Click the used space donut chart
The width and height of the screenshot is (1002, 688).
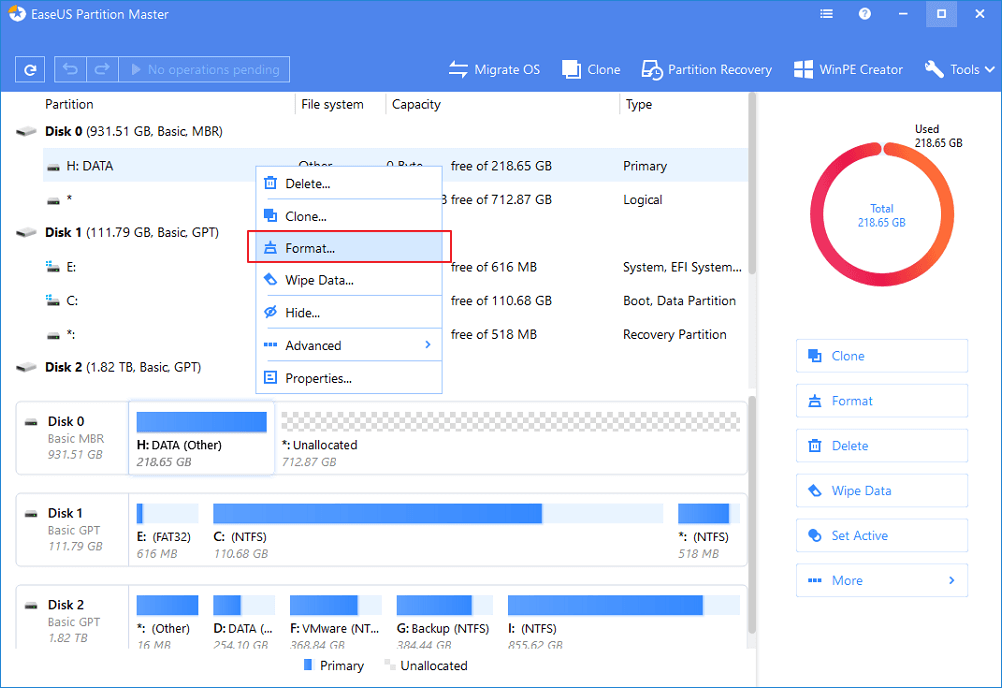(x=882, y=215)
